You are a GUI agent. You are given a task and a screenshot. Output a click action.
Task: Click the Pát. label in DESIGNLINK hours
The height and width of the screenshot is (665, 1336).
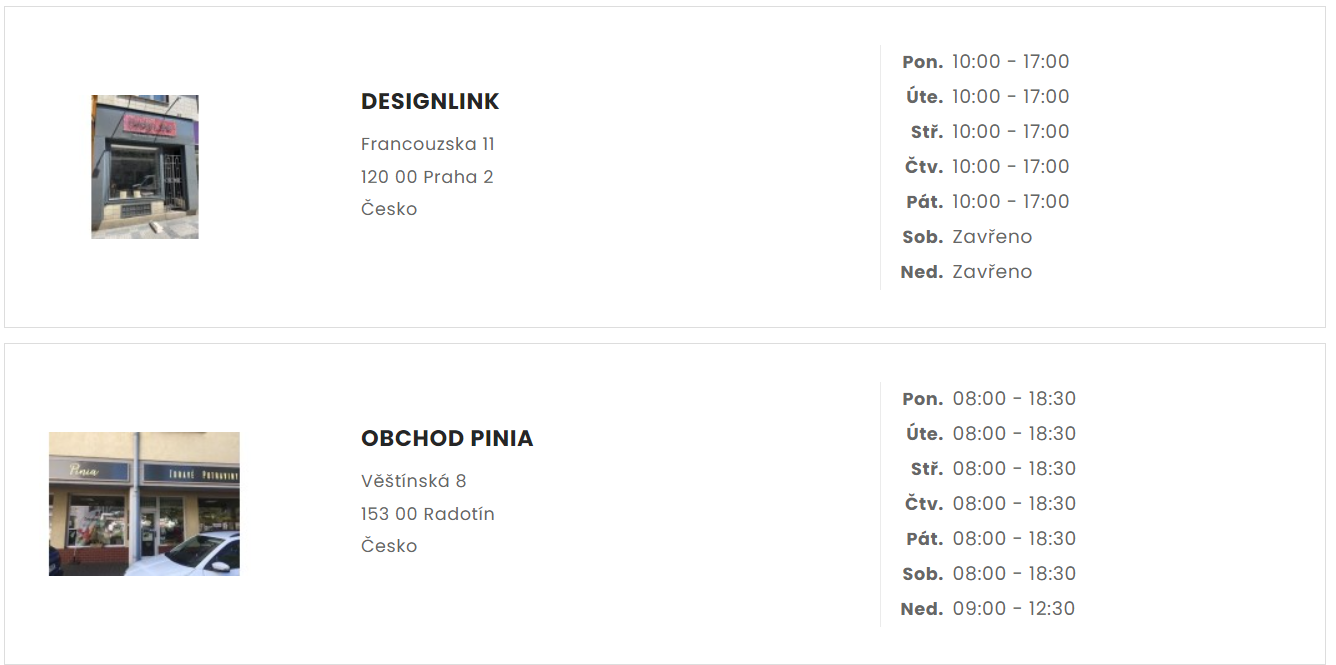coord(924,202)
